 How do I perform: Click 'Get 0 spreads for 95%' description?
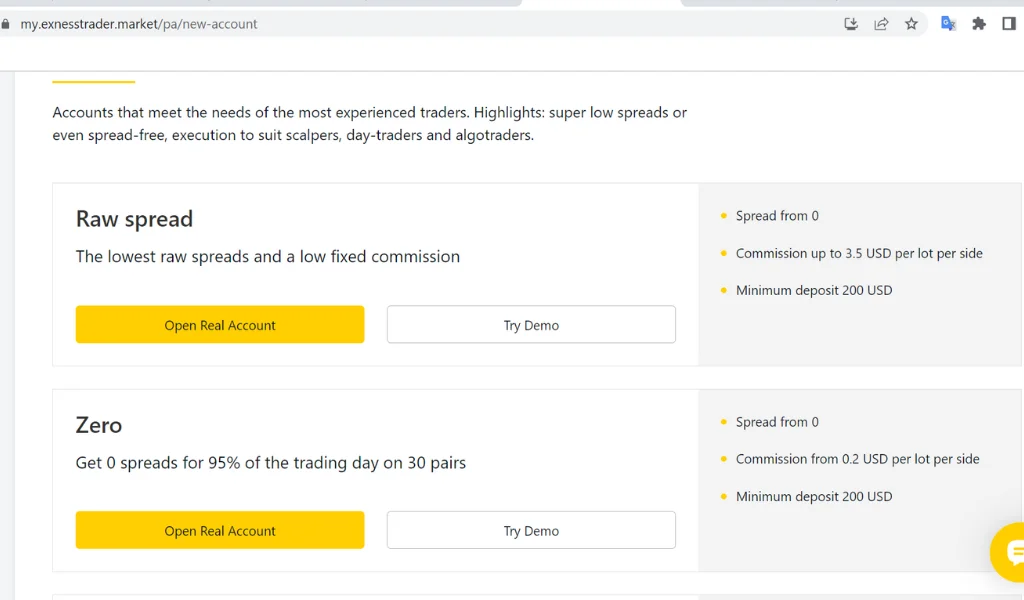click(270, 463)
